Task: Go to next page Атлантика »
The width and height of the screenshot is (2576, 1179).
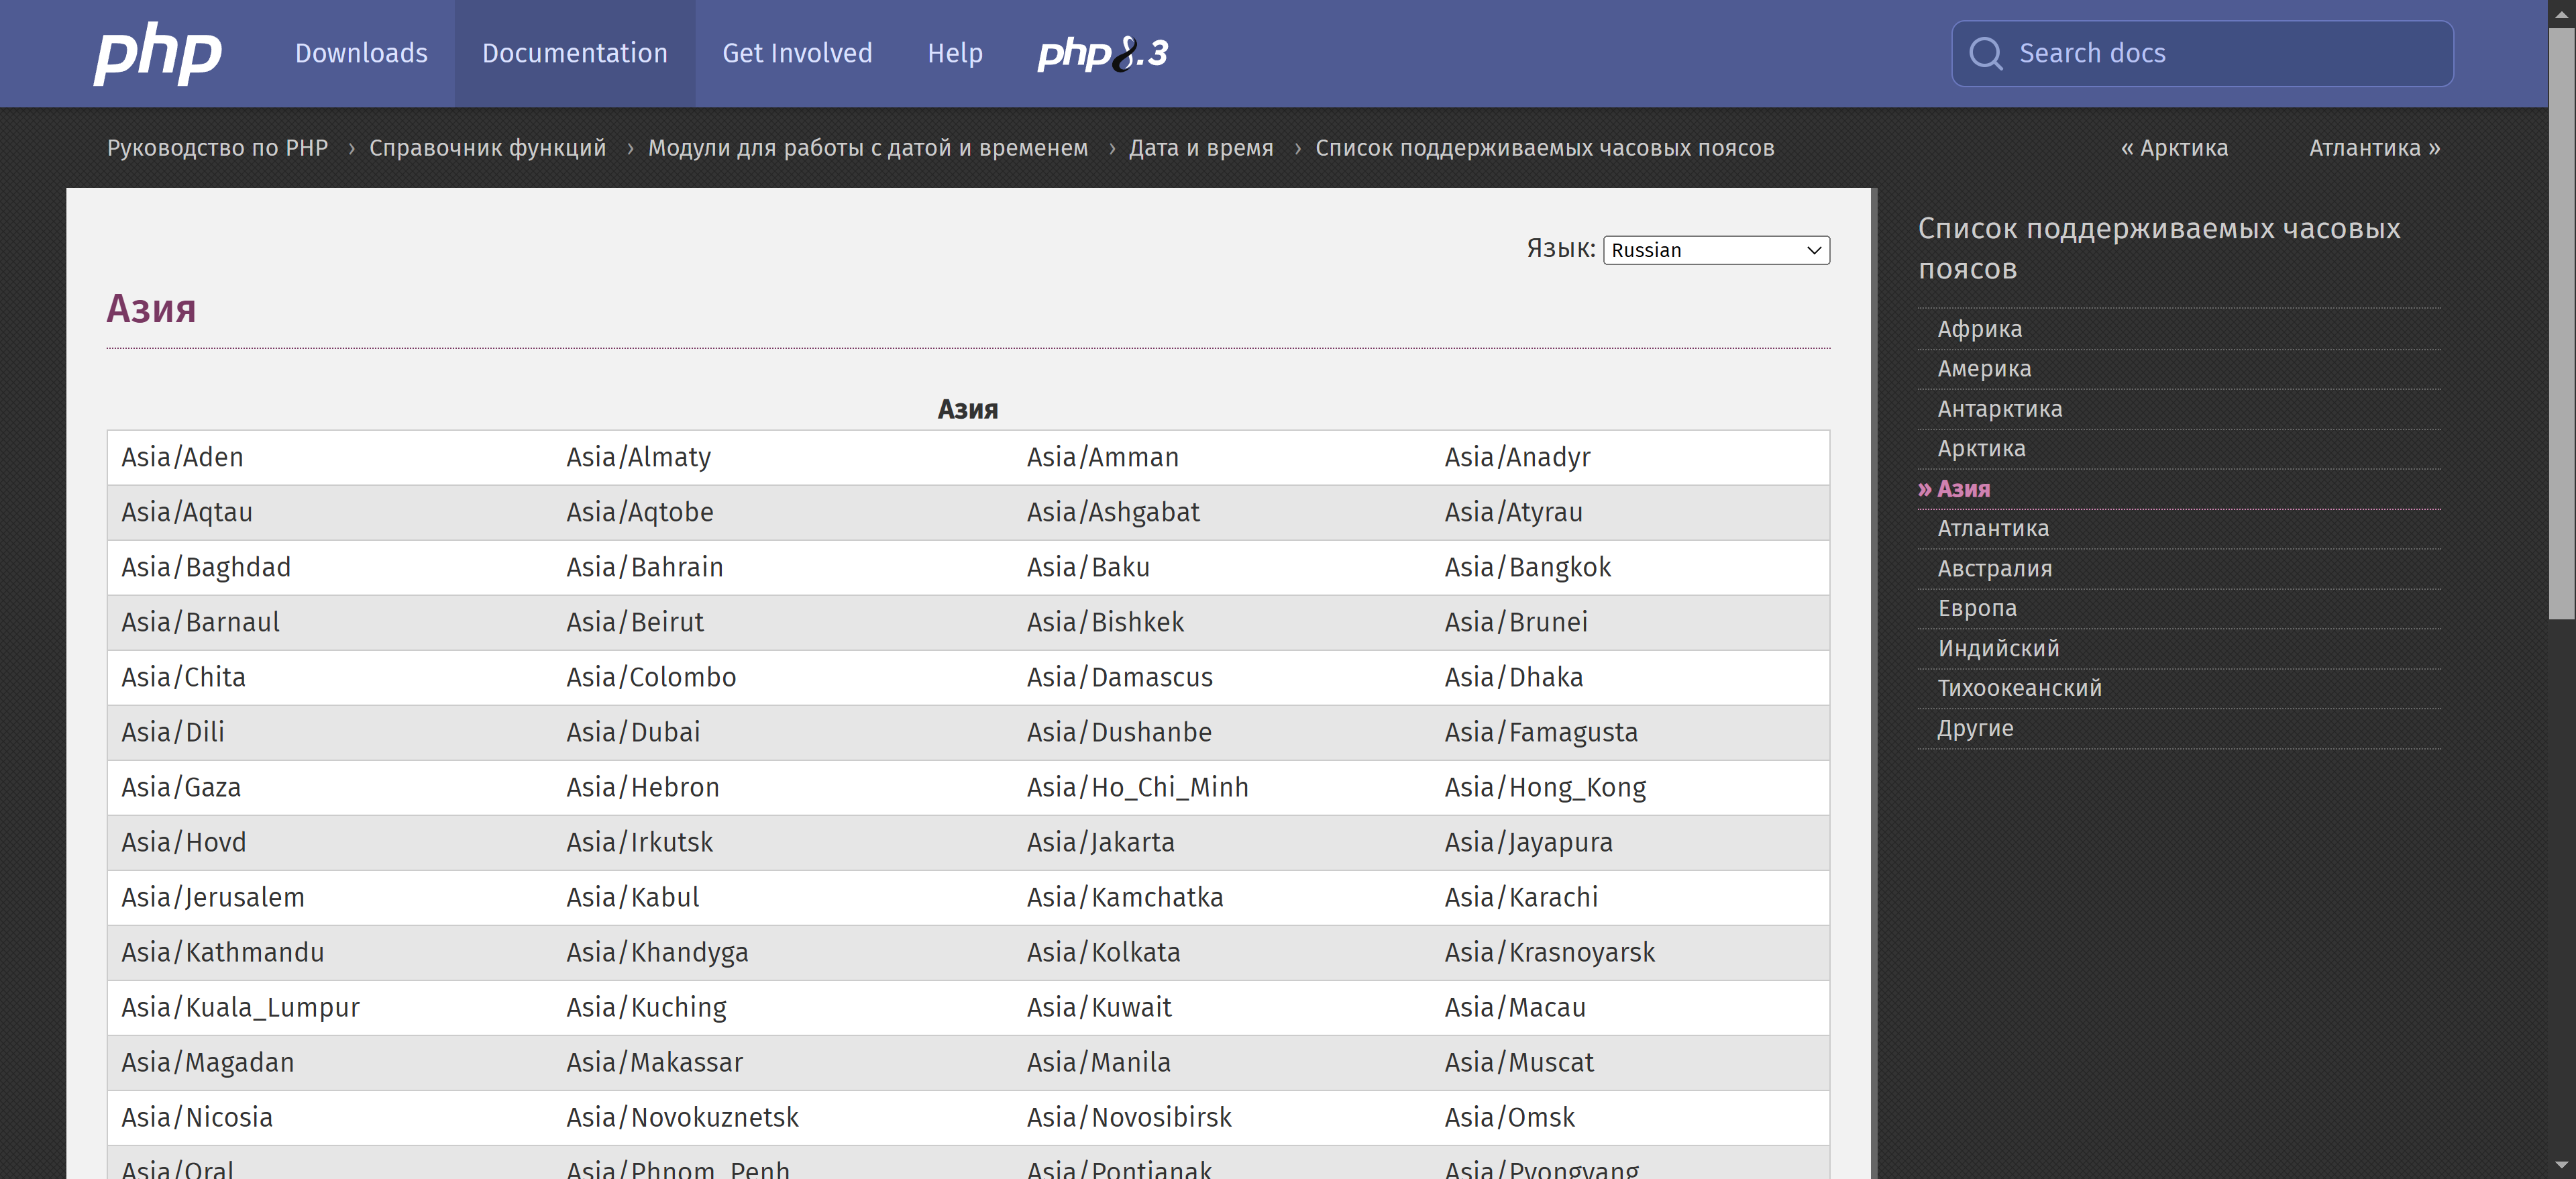Action: click(2374, 148)
